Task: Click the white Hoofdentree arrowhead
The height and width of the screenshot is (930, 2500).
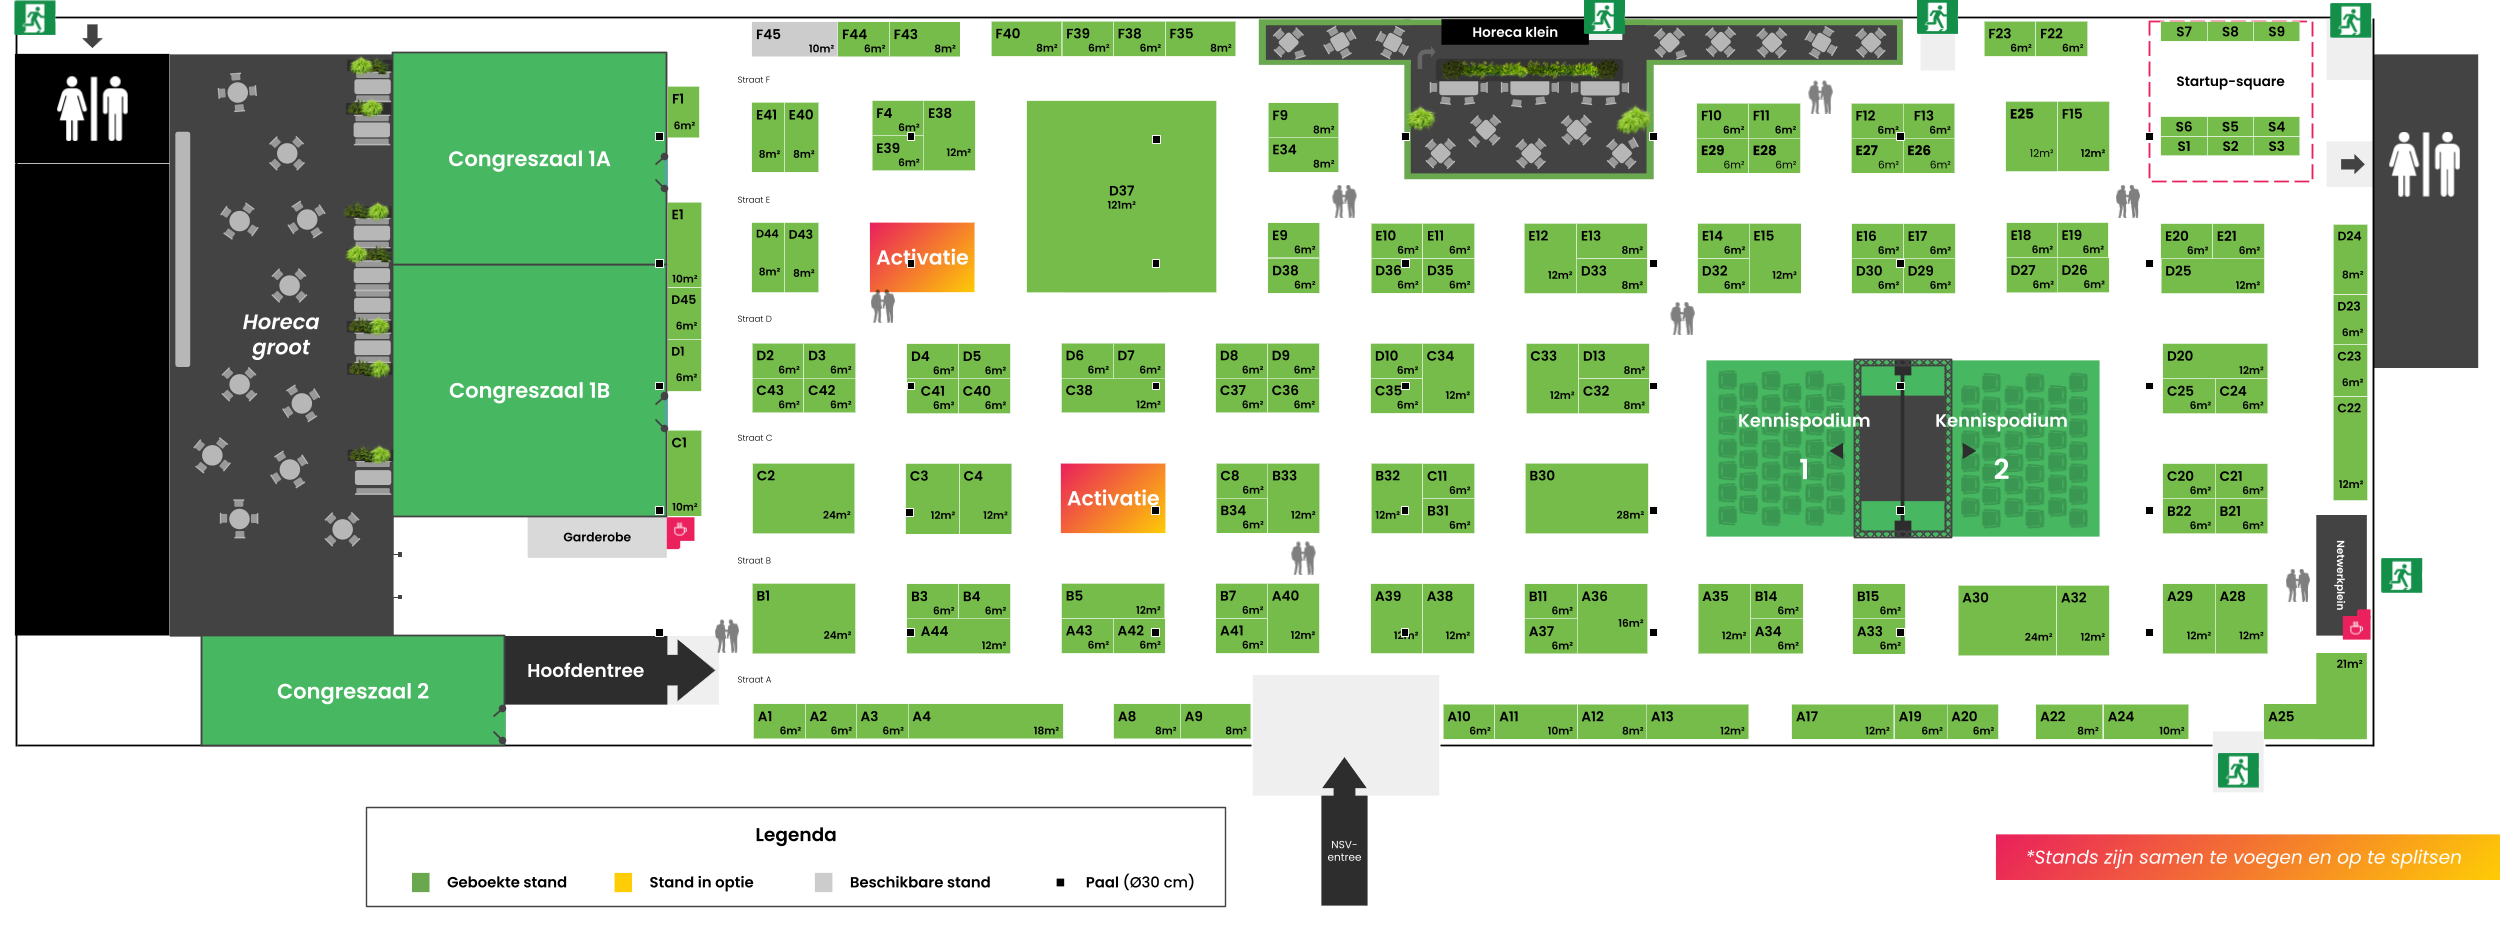Action: (691, 670)
